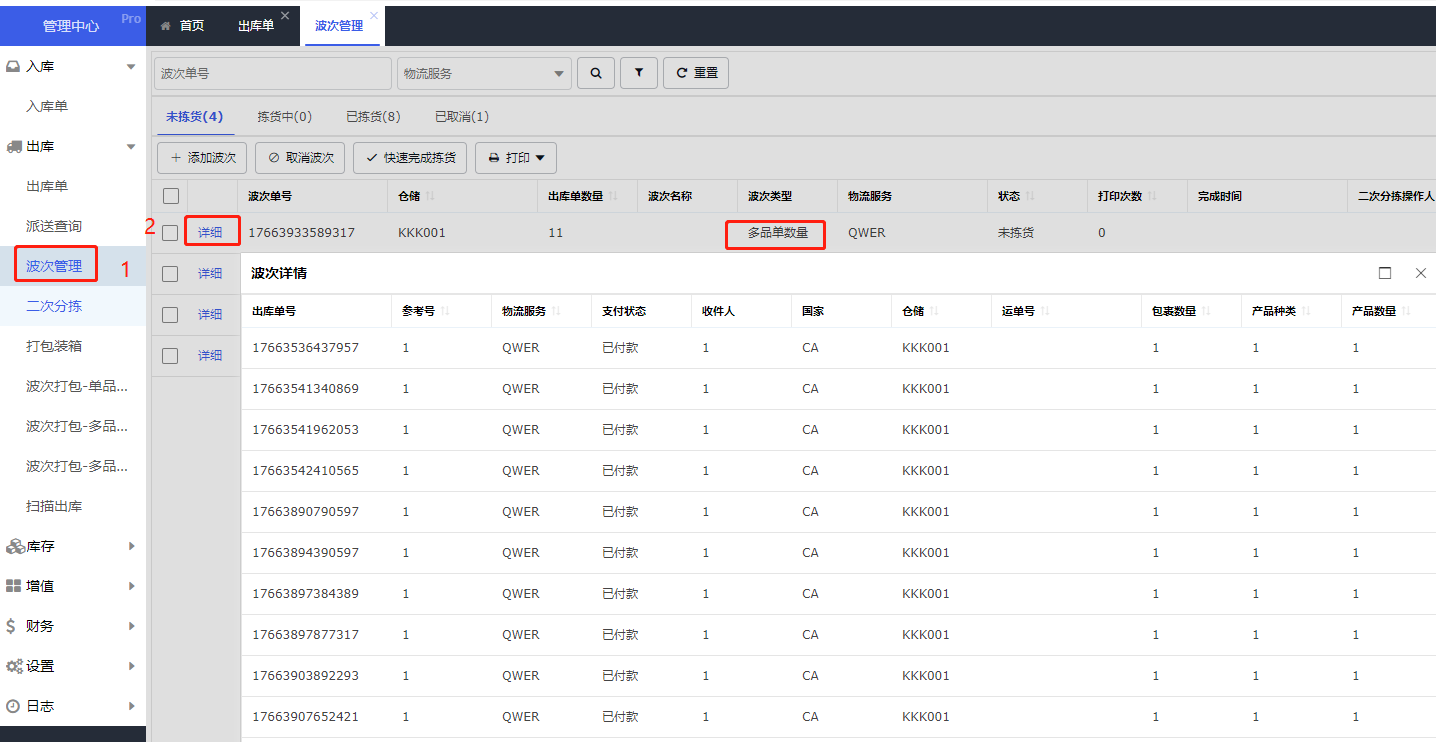Expand the 增值 menu arrow
The width and height of the screenshot is (1436, 742).
[132, 586]
